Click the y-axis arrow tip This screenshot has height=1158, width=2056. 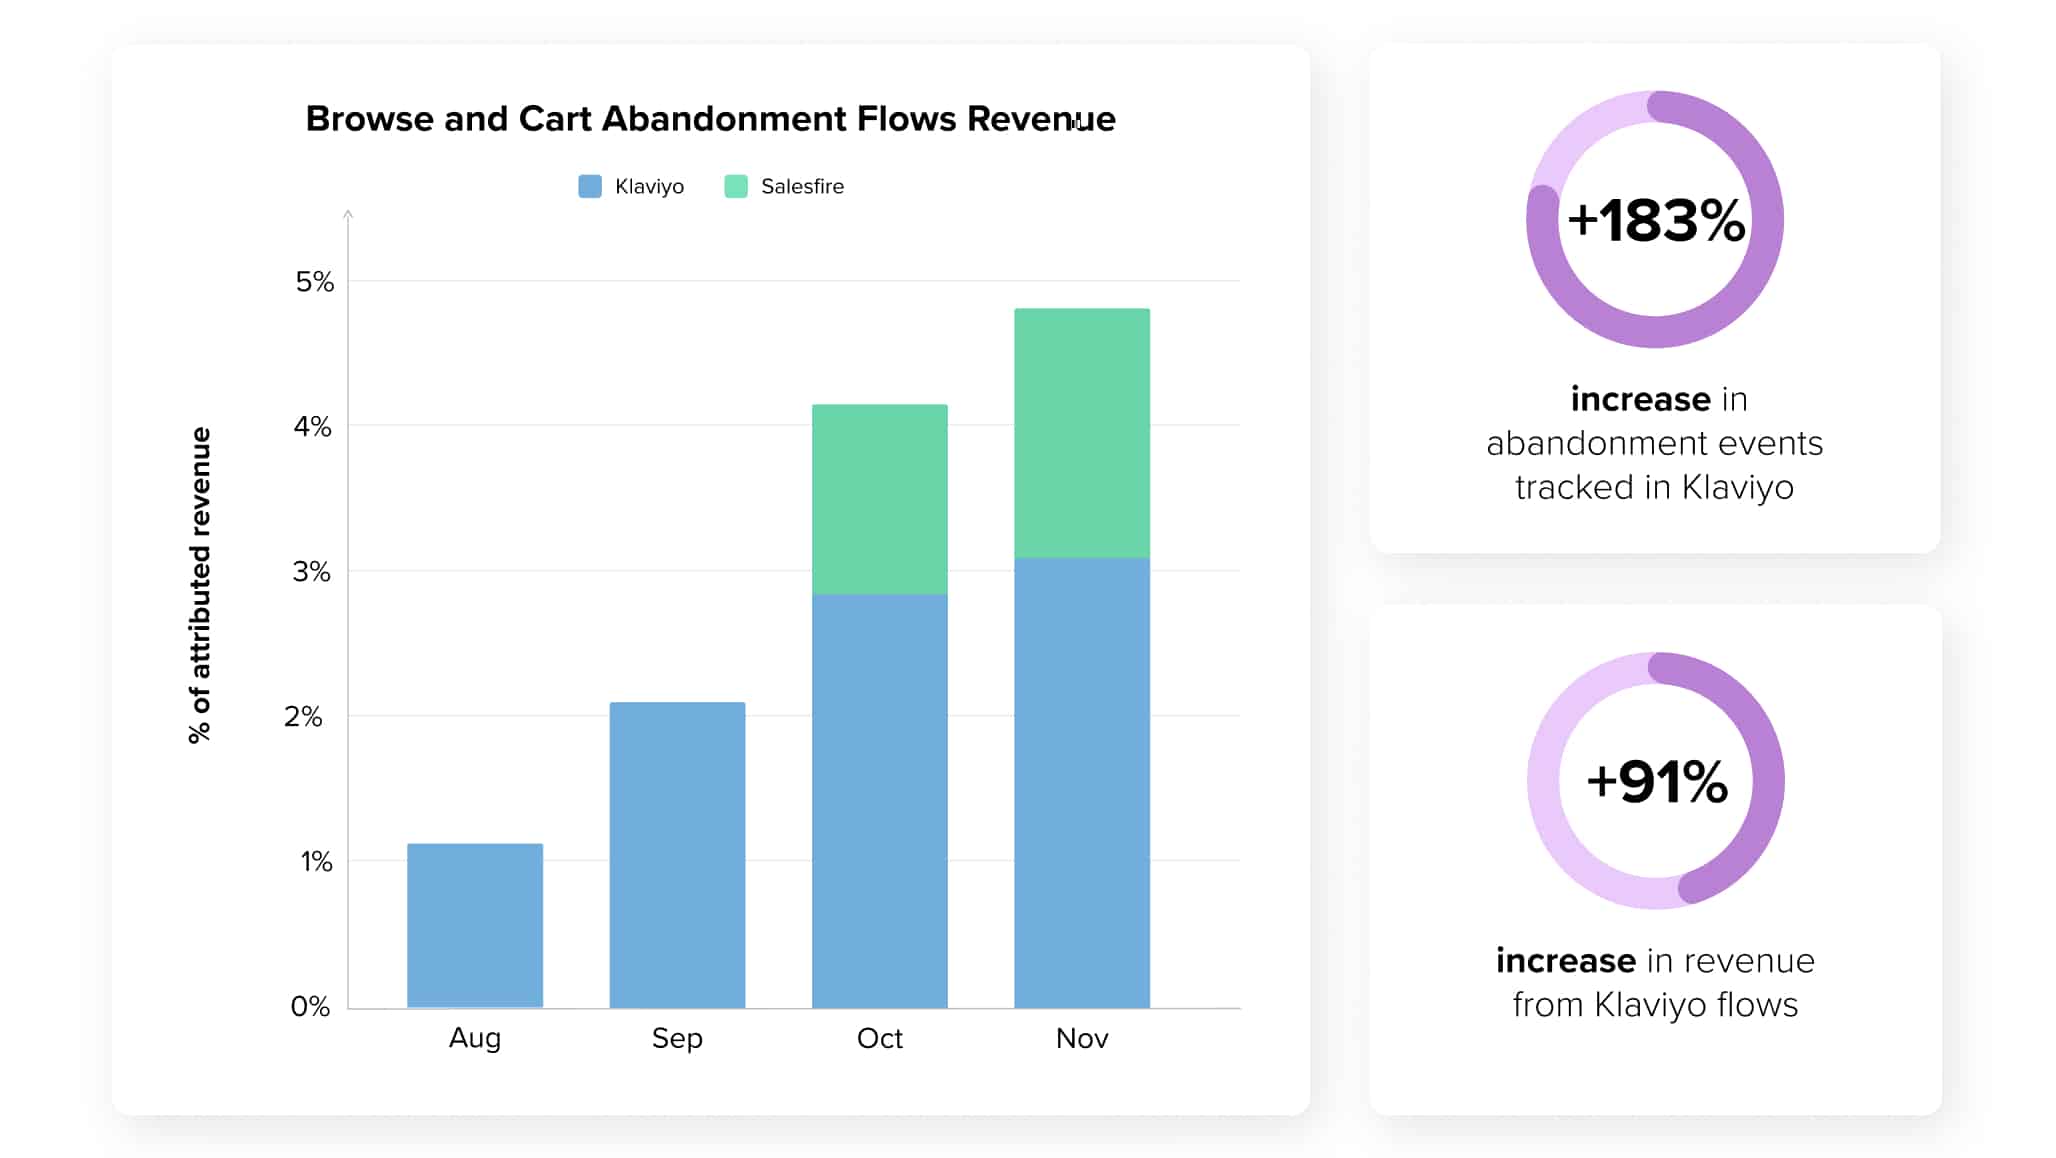[x=348, y=213]
